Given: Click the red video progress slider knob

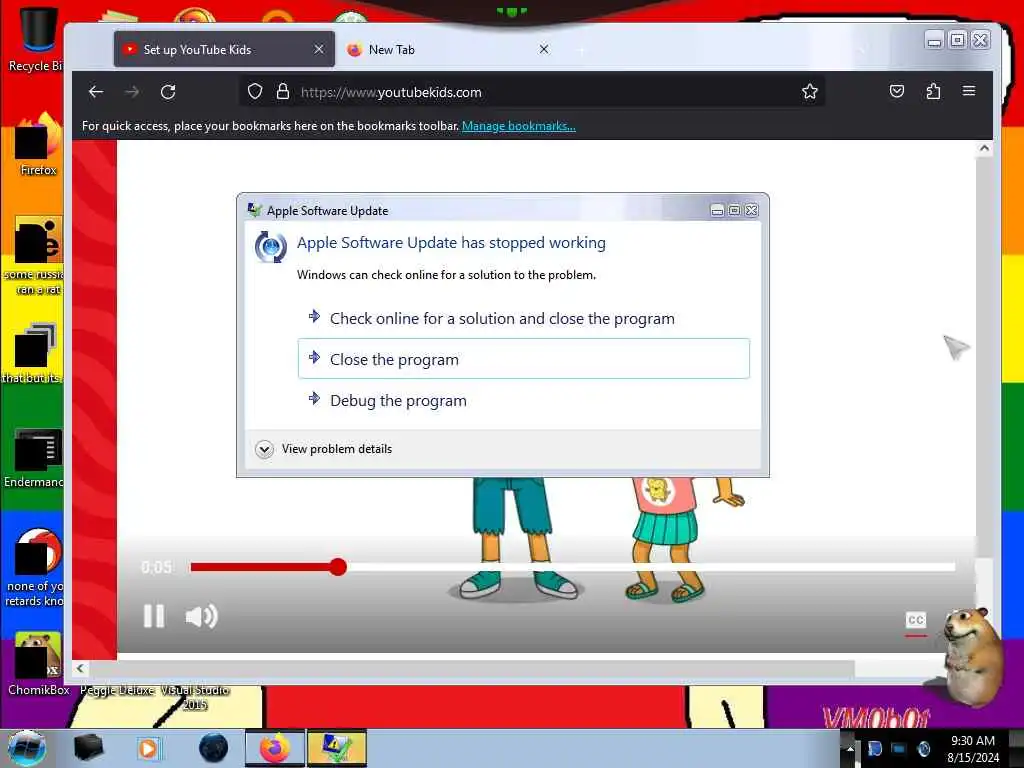Looking at the screenshot, I should (x=338, y=567).
